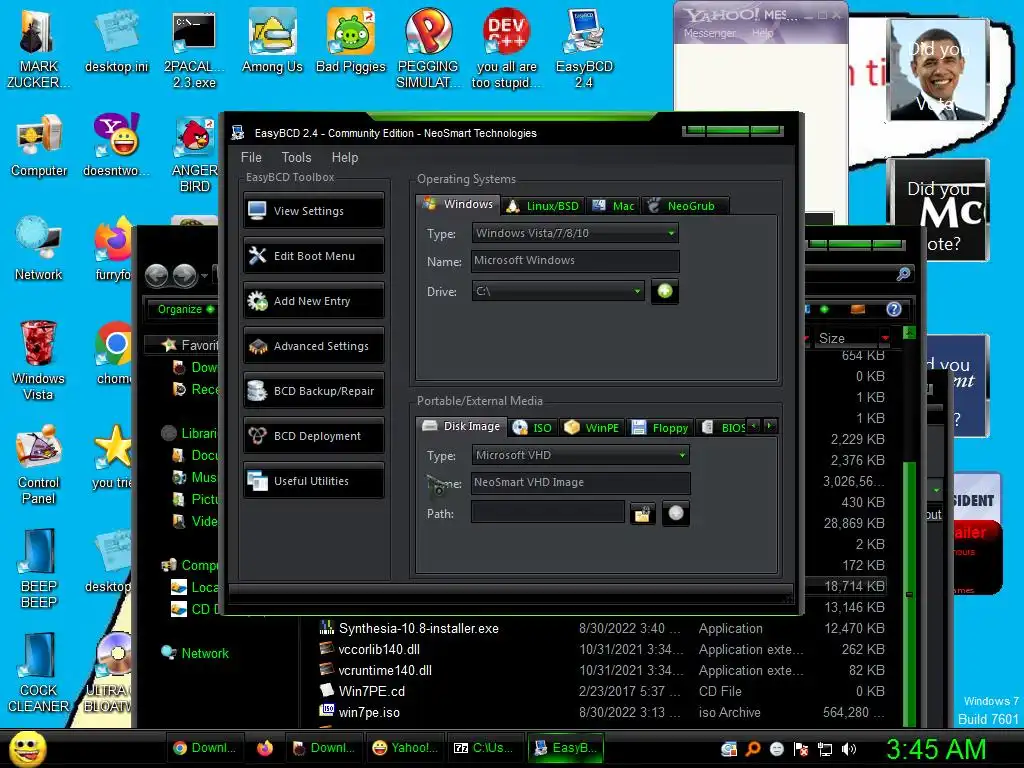
Task: Click the volume speaker tray icon
Action: pyautogui.click(x=849, y=749)
